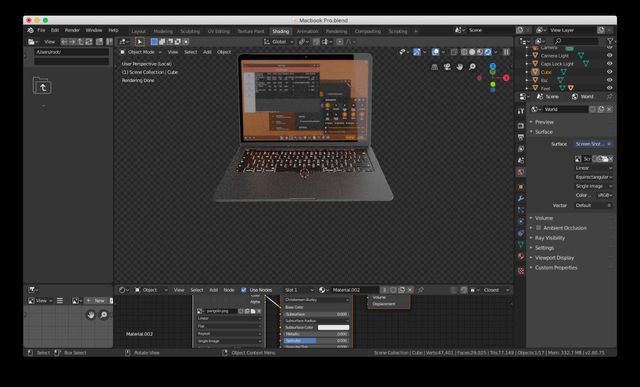Open the Modifier wrench properties tab
The width and height of the screenshot is (640, 387).
(x=521, y=198)
